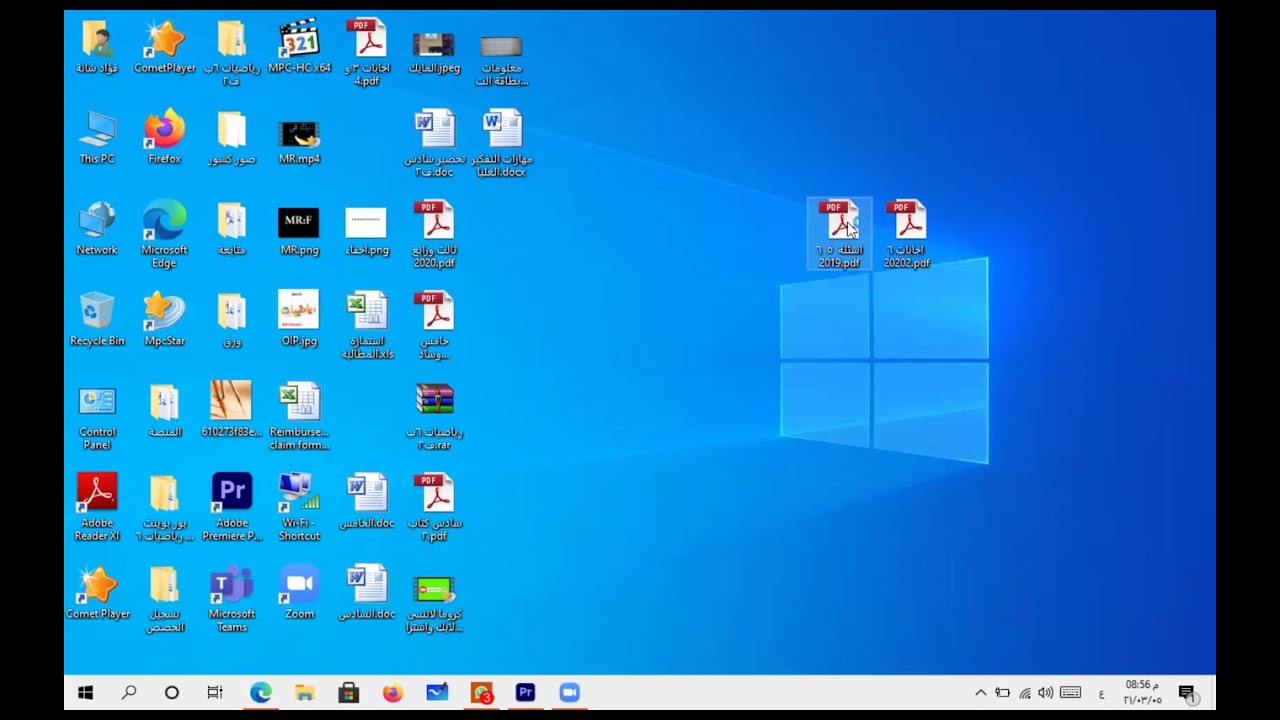Select the تسجيل الحصص folder
The height and width of the screenshot is (720, 1280).
[164, 599]
